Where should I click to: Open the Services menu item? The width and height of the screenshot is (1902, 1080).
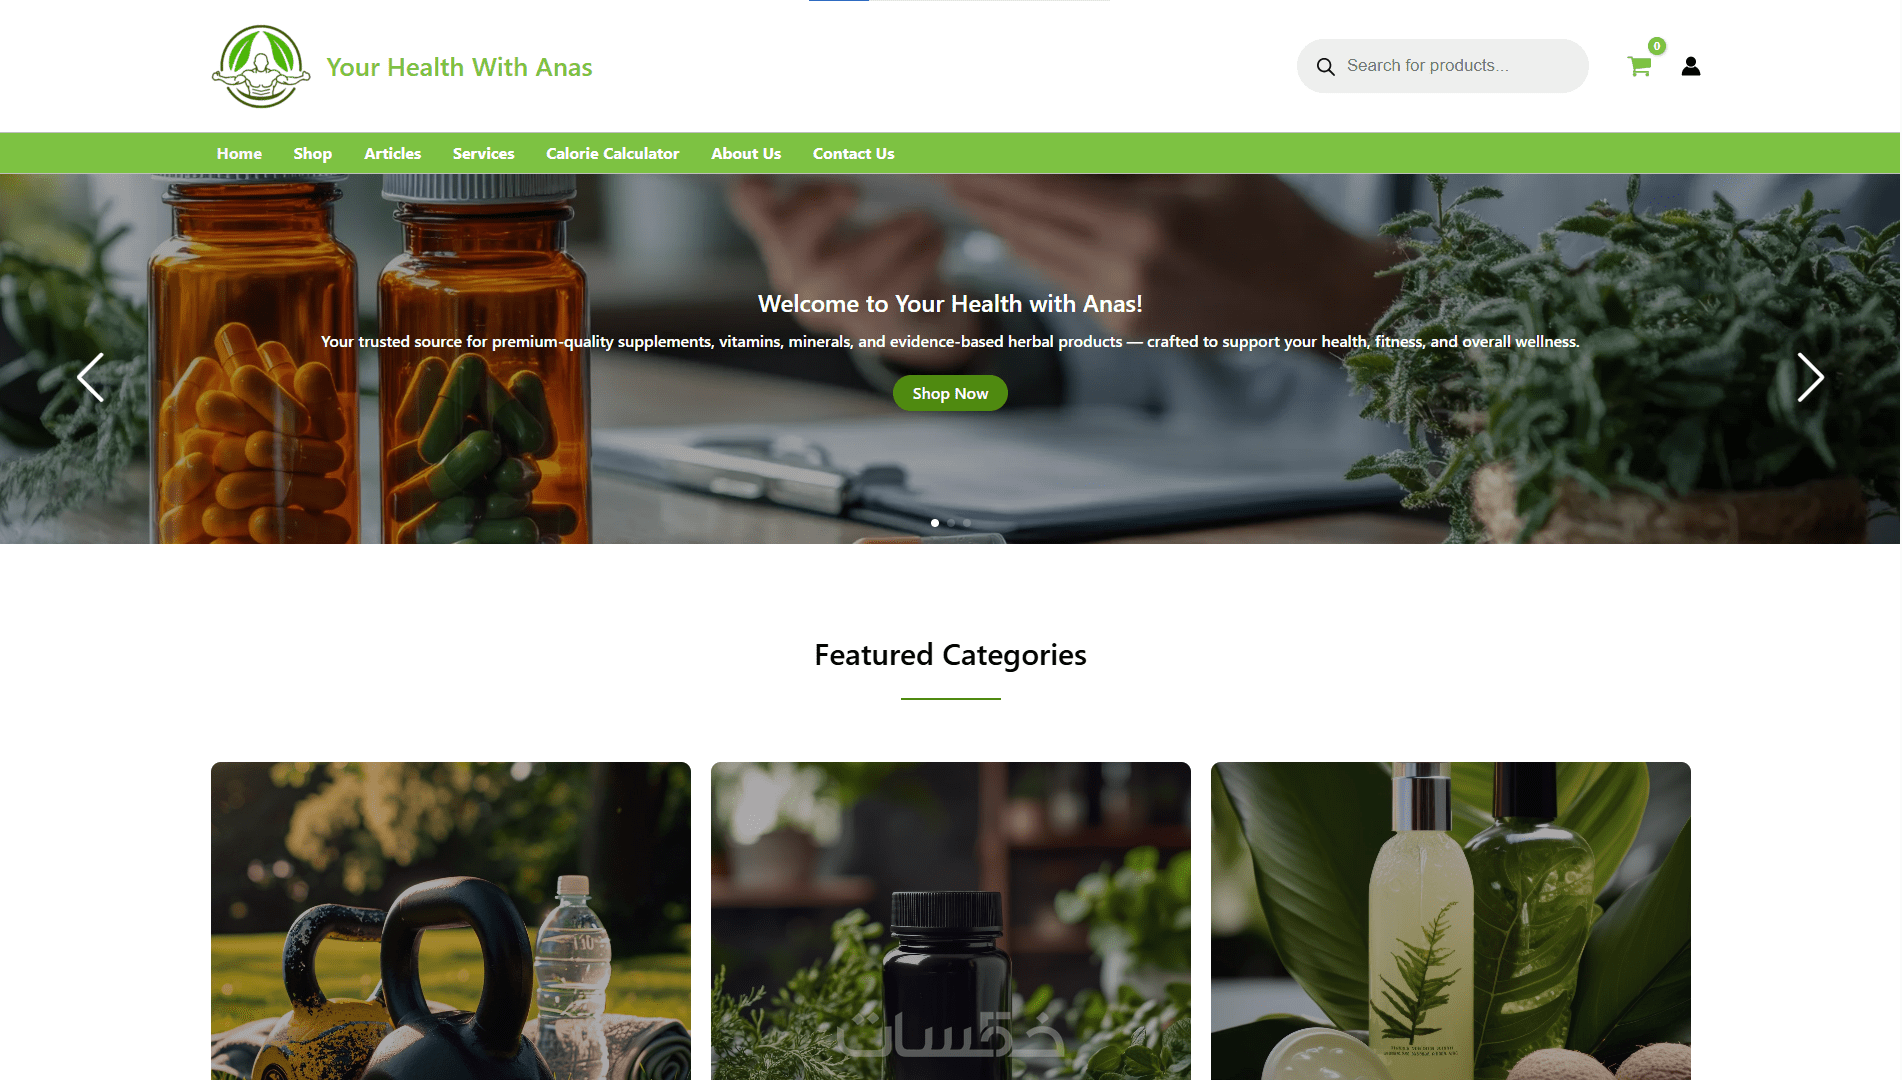(x=483, y=153)
